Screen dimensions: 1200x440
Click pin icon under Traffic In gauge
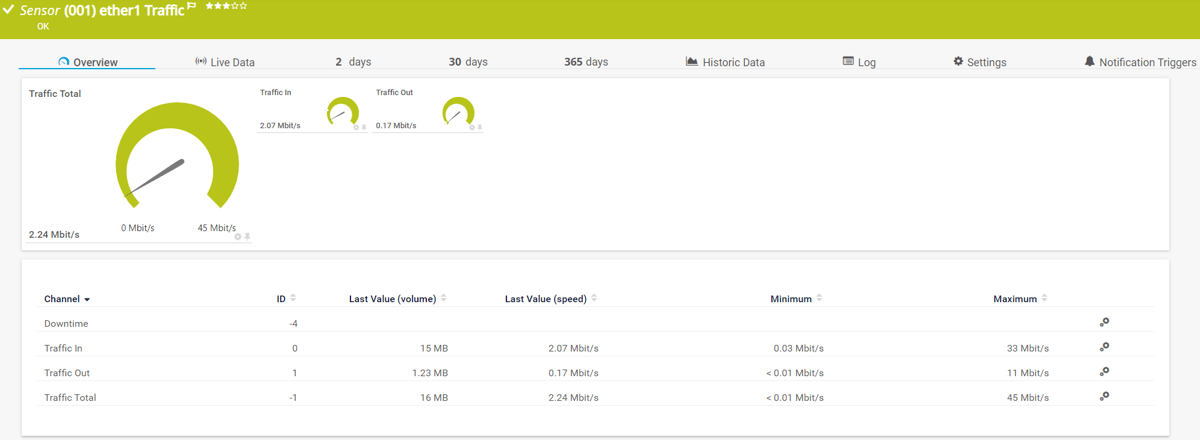click(x=364, y=127)
